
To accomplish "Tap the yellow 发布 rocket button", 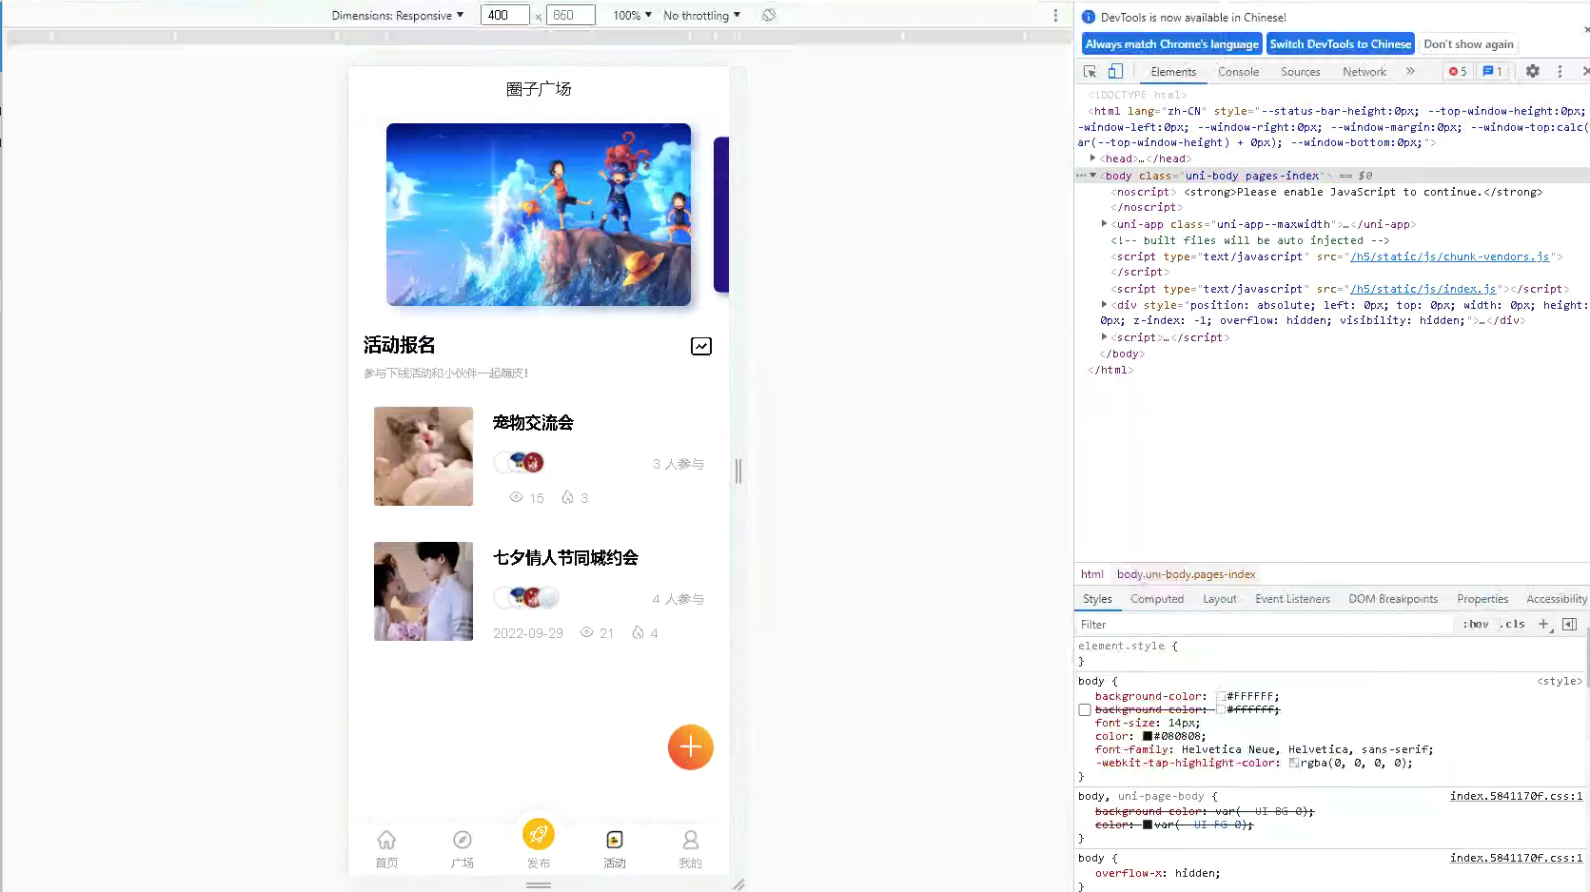I will click(x=538, y=834).
